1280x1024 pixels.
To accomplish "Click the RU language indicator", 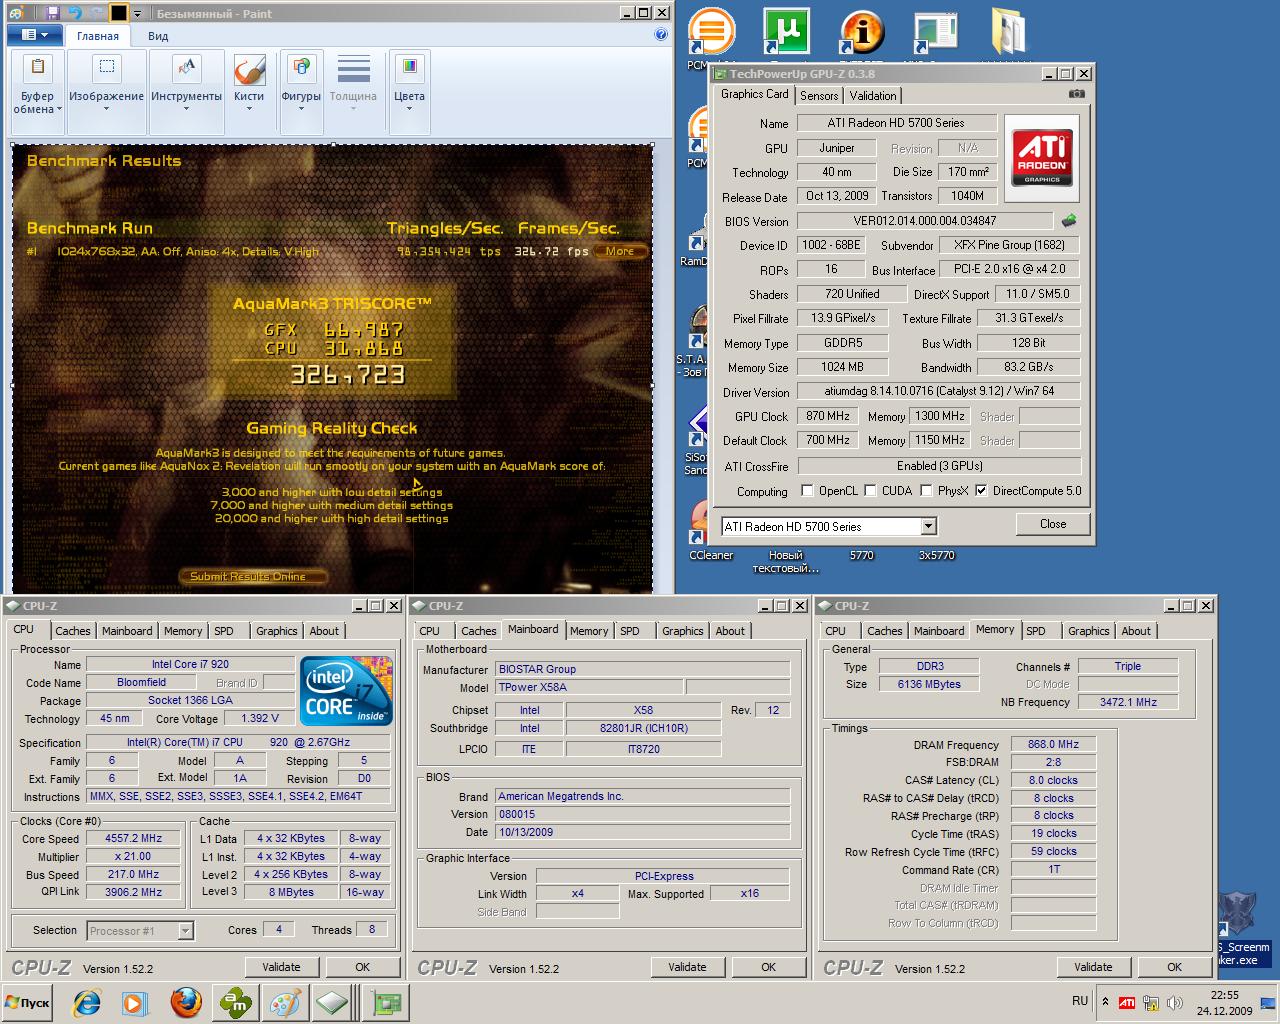I will click(1080, 1001).
